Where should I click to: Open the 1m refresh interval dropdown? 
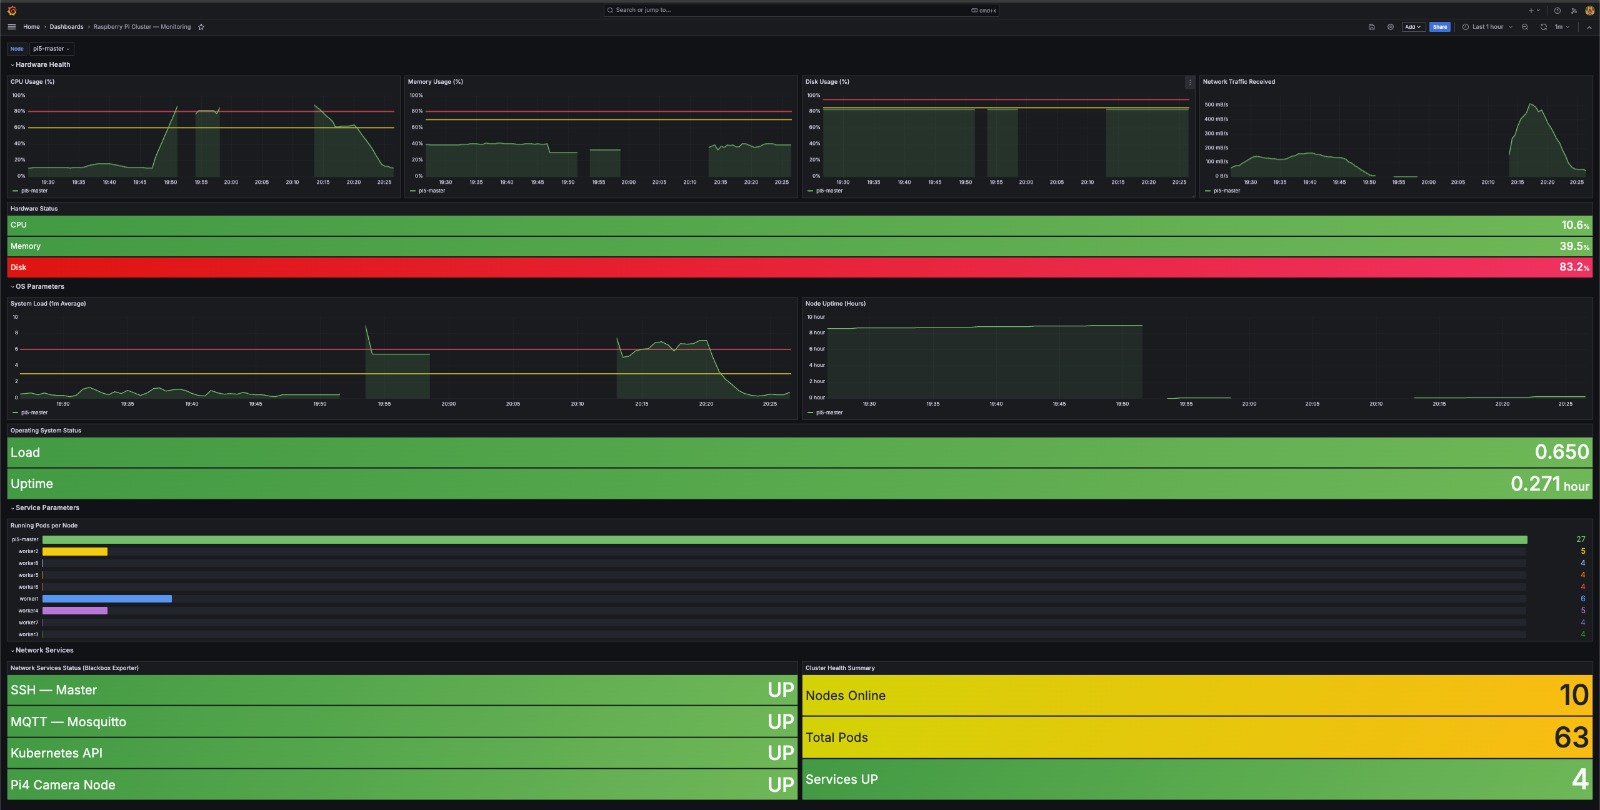coord(1562,27)
